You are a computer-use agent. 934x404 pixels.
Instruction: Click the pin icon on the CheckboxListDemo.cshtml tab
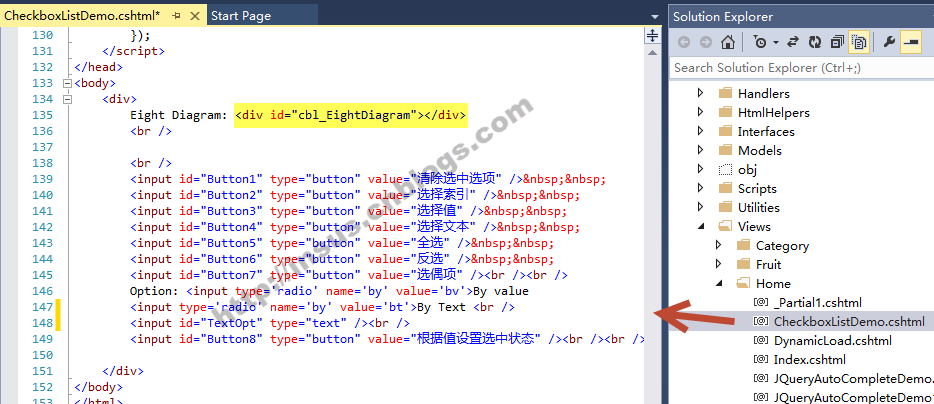pyautogui.click(x=176, y=16)
